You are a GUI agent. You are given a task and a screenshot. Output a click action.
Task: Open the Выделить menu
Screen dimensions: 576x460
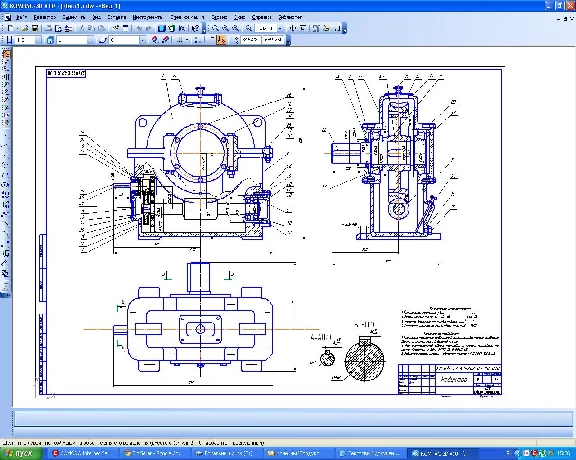(74, 17)
